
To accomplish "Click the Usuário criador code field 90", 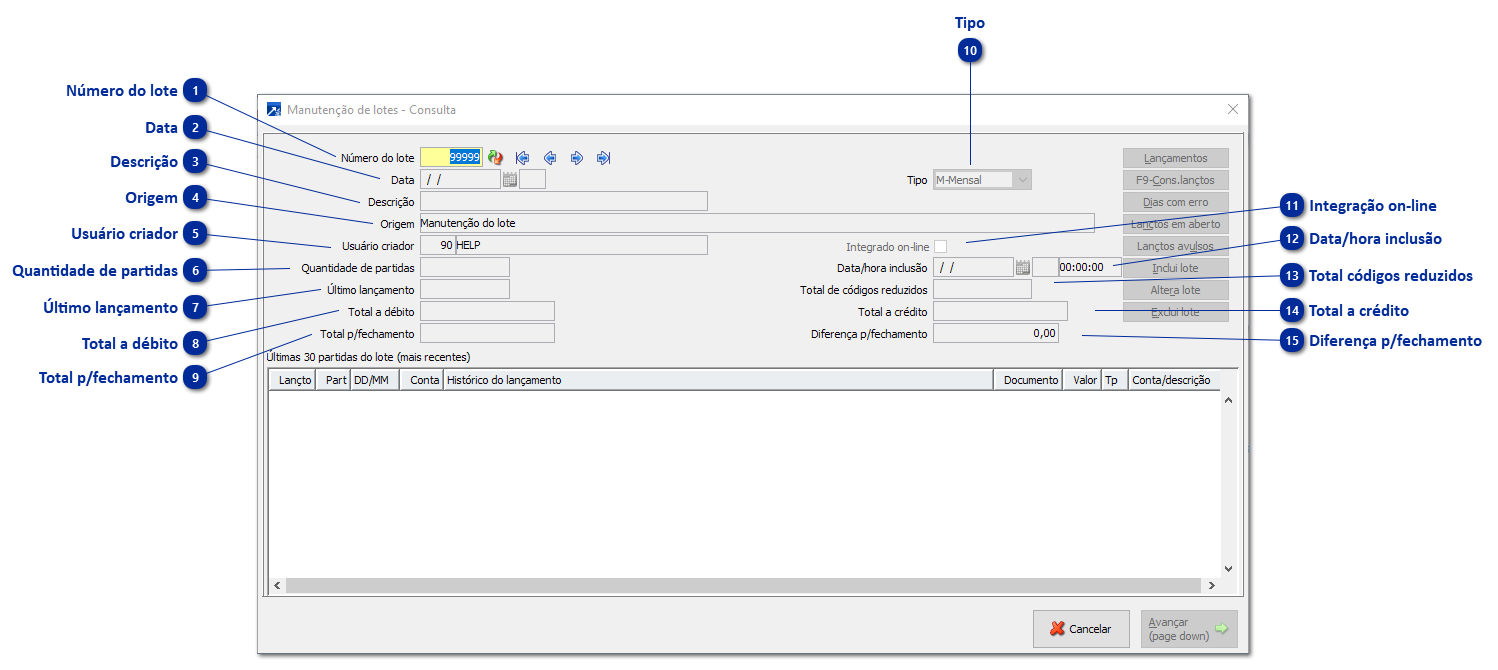I will pos(438,245).
